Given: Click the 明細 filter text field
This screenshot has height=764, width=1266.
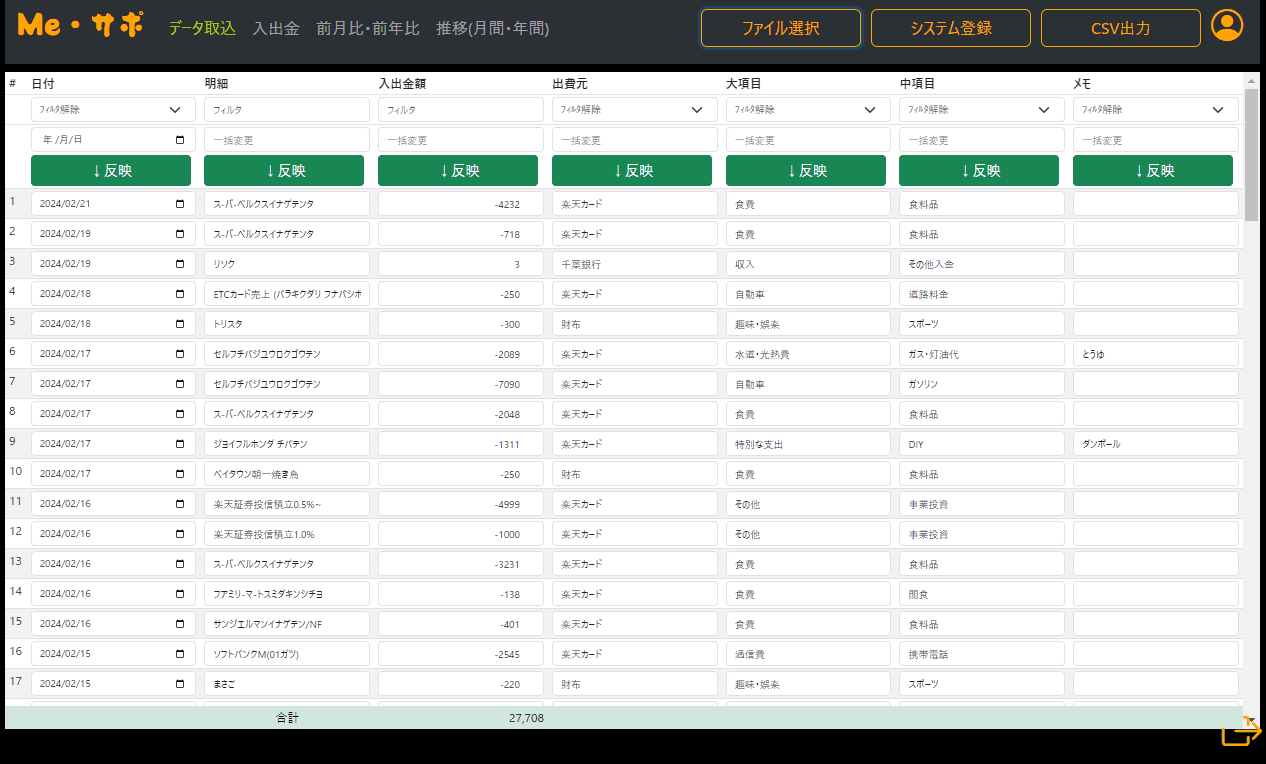Looking at the screenshot, I should [x=287, y=110].
